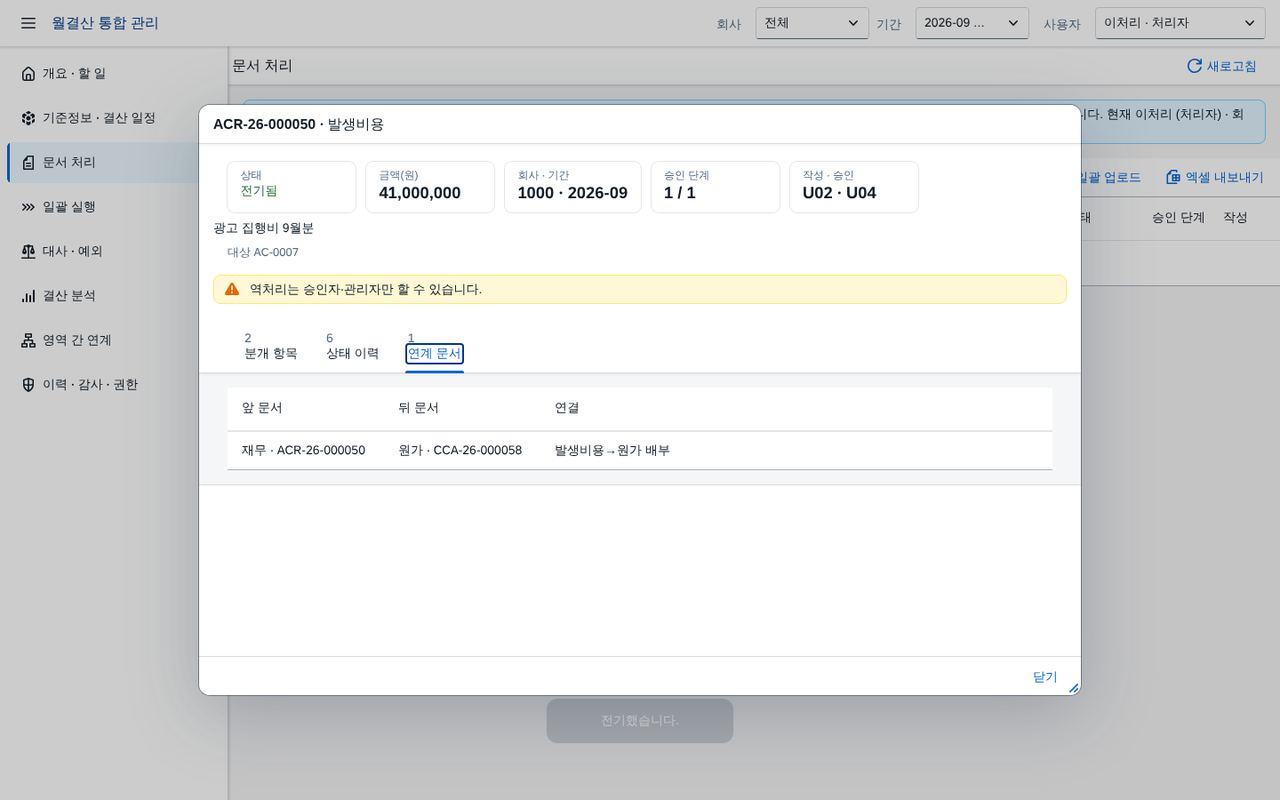The width and height of the screenshot is (1280, 800).
Task: Click the 전기했습니다. toast message
Action: click(x=640, y=720)
